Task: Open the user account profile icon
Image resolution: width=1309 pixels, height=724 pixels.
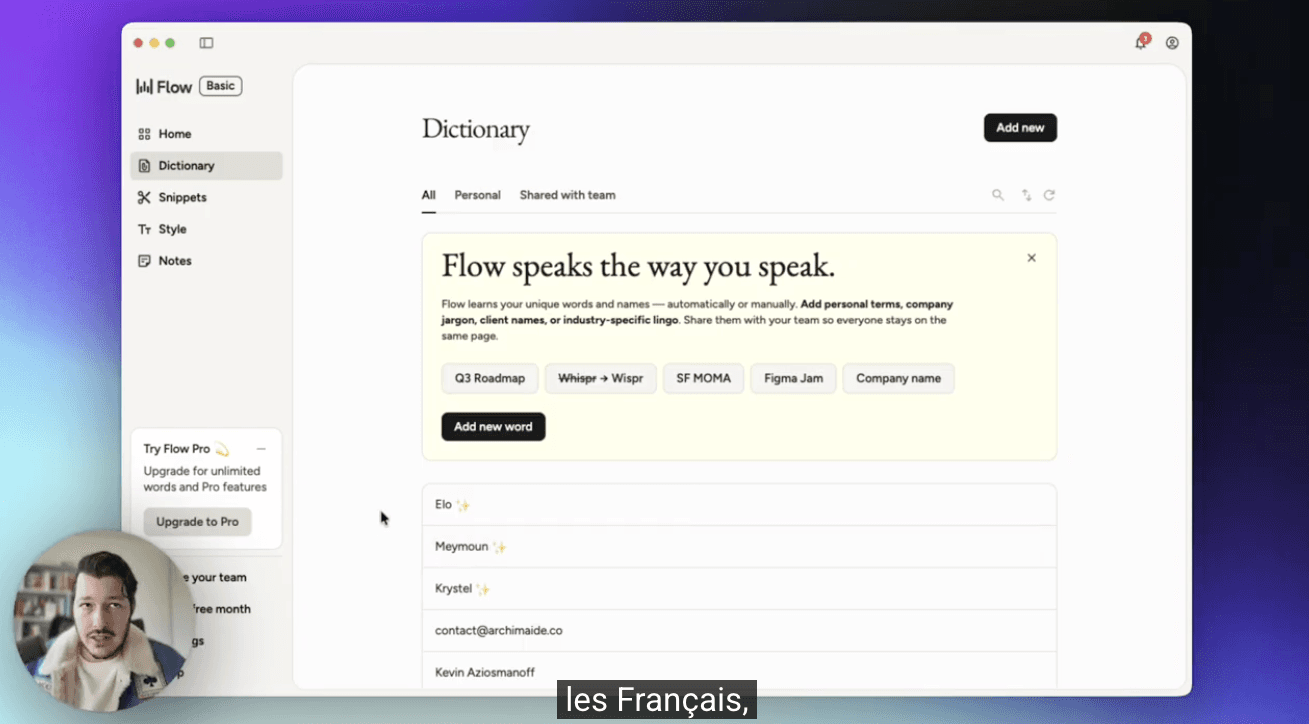Action: (x=1172, y=43)
